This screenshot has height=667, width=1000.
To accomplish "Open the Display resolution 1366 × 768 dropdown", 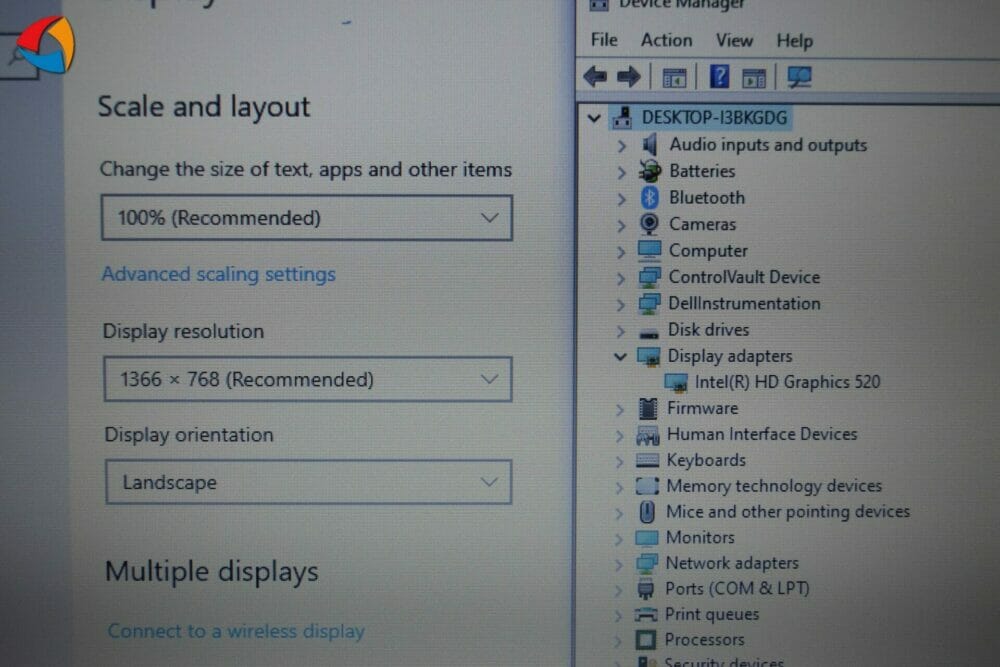I will coord(308,379).
